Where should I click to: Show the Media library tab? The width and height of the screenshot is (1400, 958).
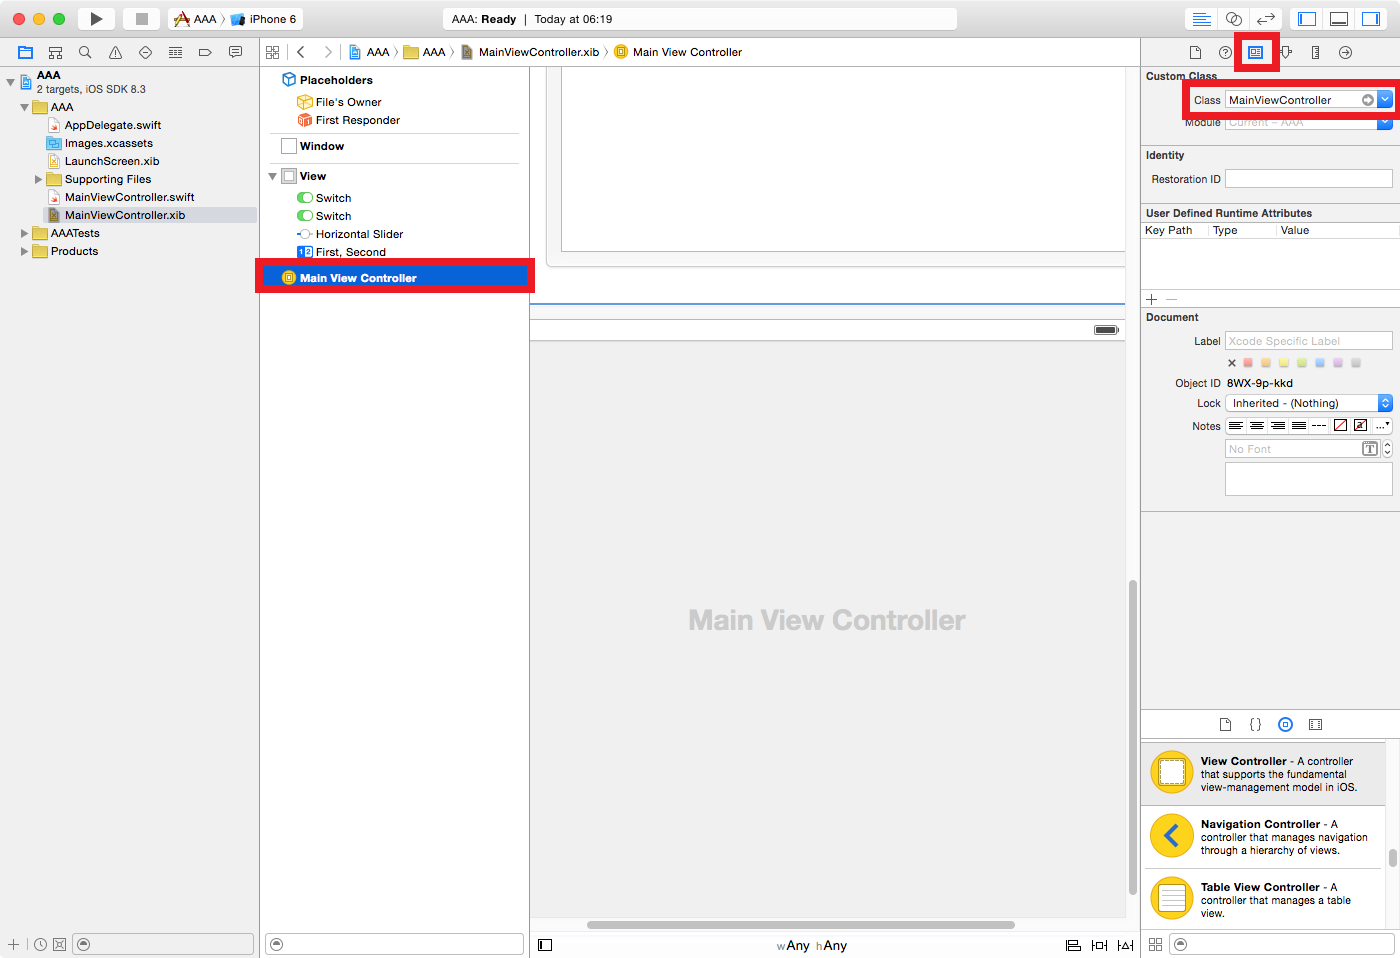coord(1316,724)
